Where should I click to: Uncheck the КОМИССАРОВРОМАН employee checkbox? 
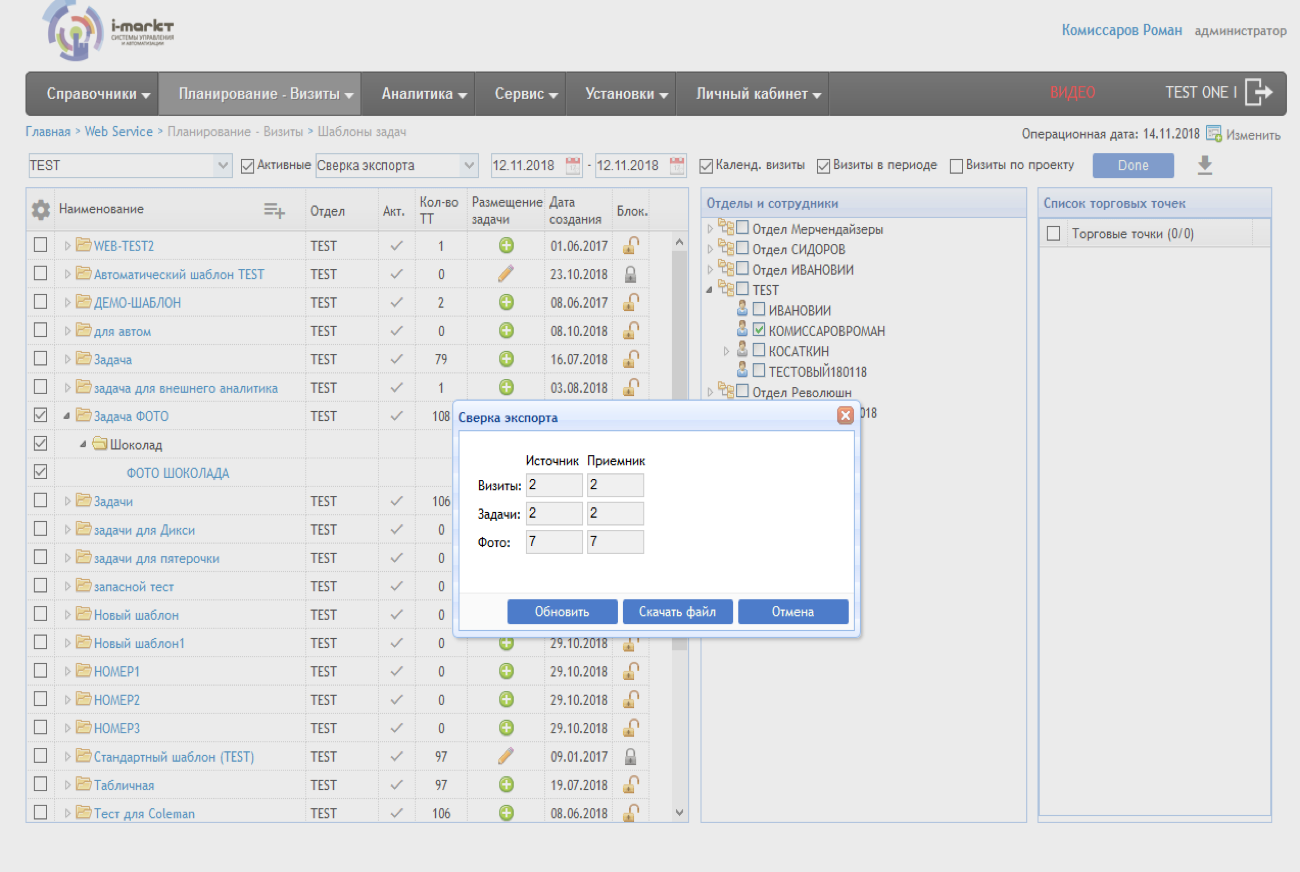(759, 331)
